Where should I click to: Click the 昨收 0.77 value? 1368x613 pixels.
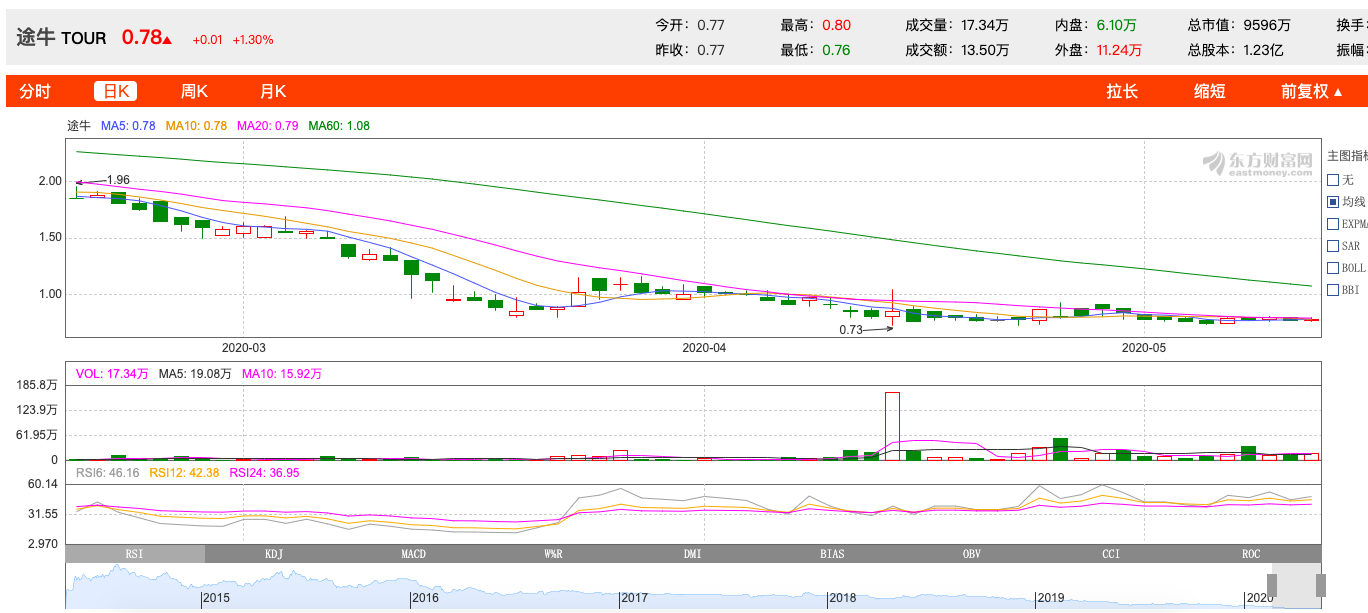click(711, 50)
